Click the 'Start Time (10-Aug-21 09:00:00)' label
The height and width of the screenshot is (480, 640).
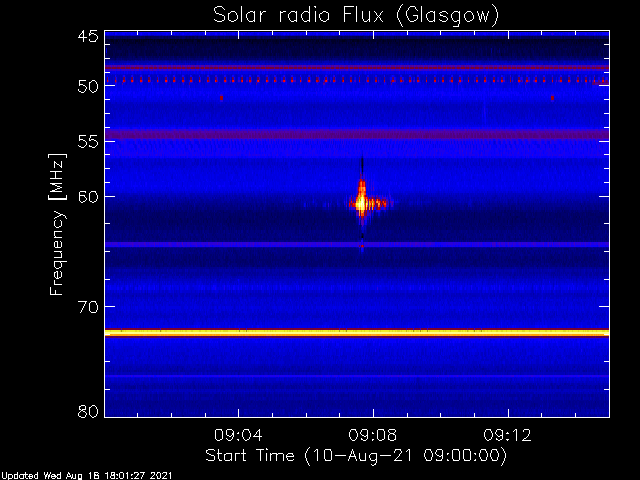(x=356, y=456)
